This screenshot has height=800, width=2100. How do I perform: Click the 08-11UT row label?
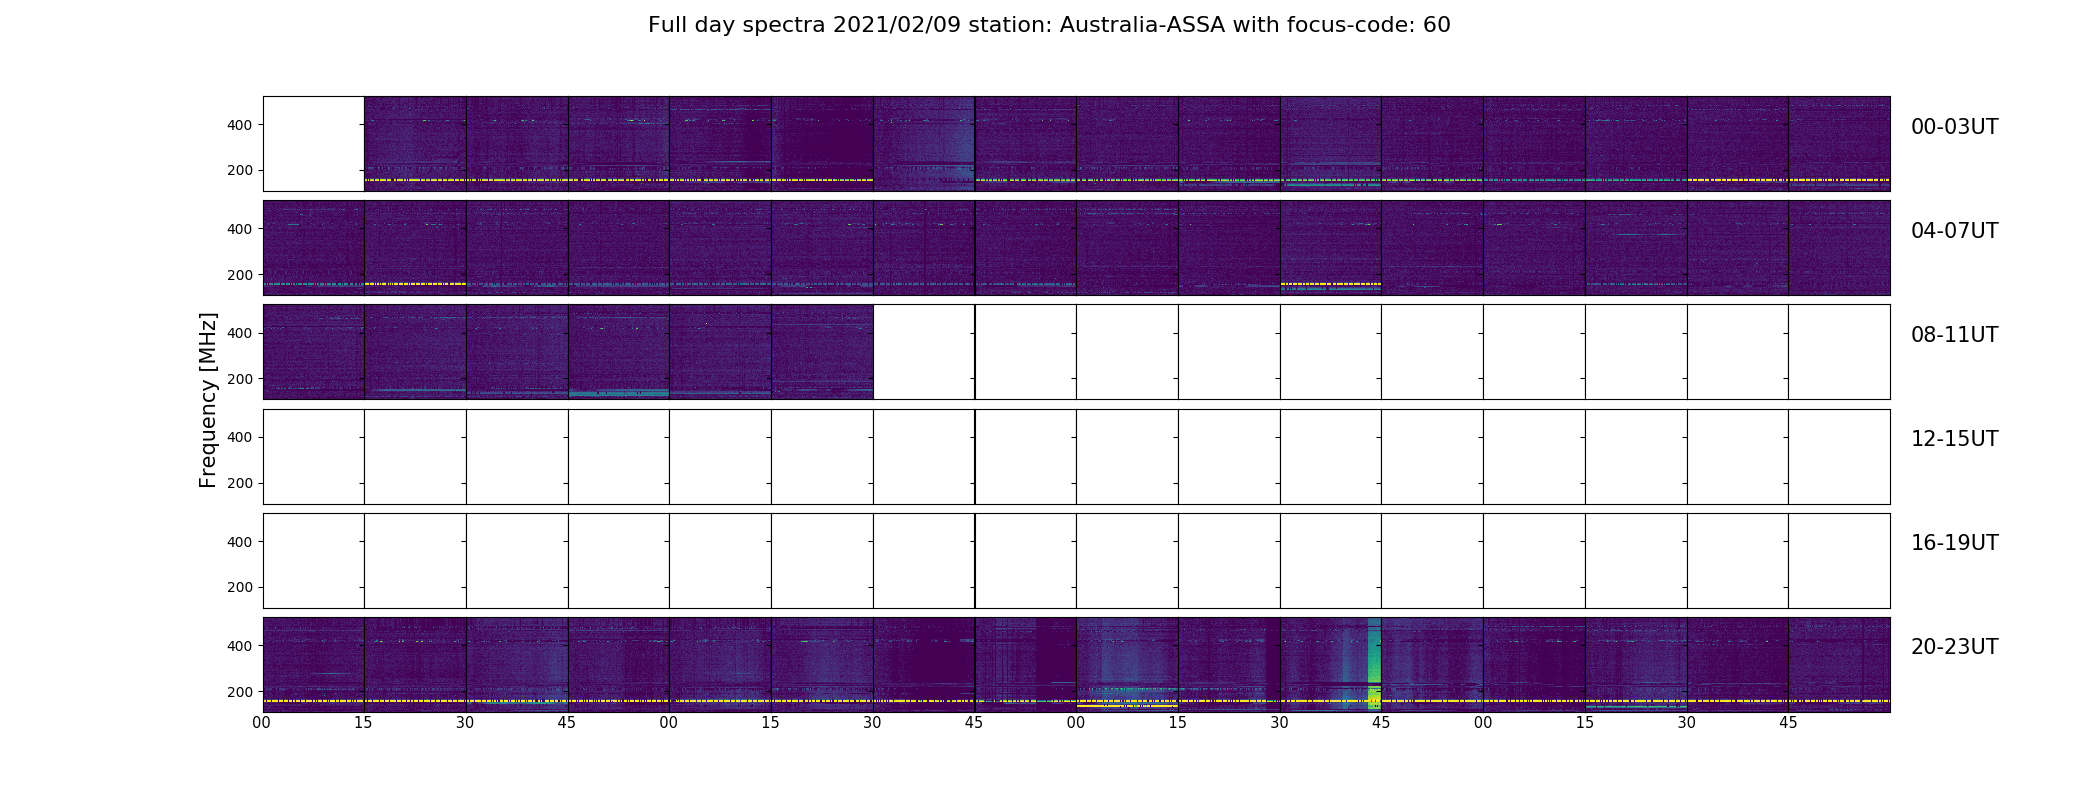point(1954,335)
